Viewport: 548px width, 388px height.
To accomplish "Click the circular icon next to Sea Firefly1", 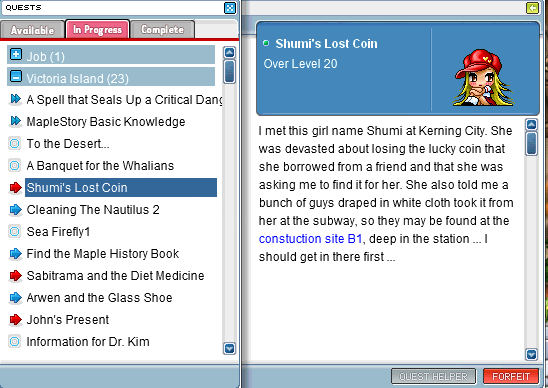I will click(15, 231).
